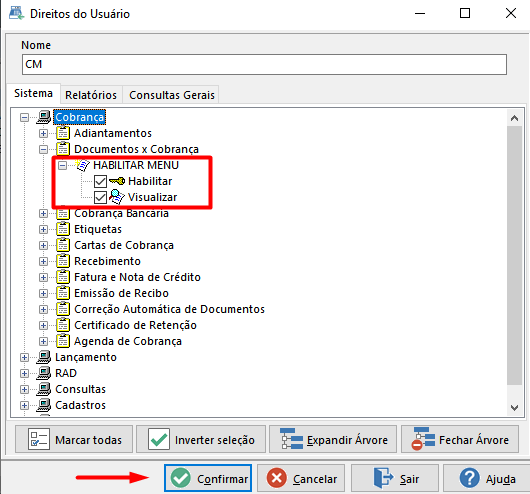Screen dimensions: 530x494
Task: Click the tree vertical scrollbar thumb
Action: coord(514,255)
